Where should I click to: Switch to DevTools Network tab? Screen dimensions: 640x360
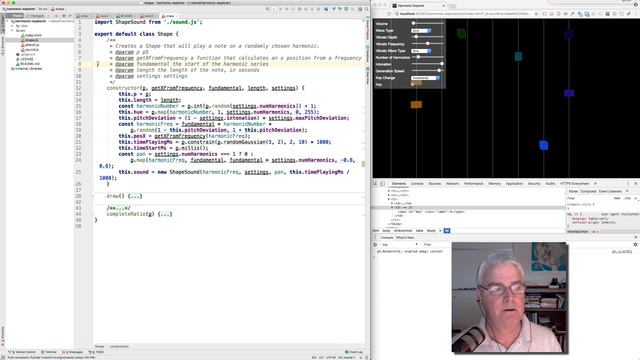452,184
